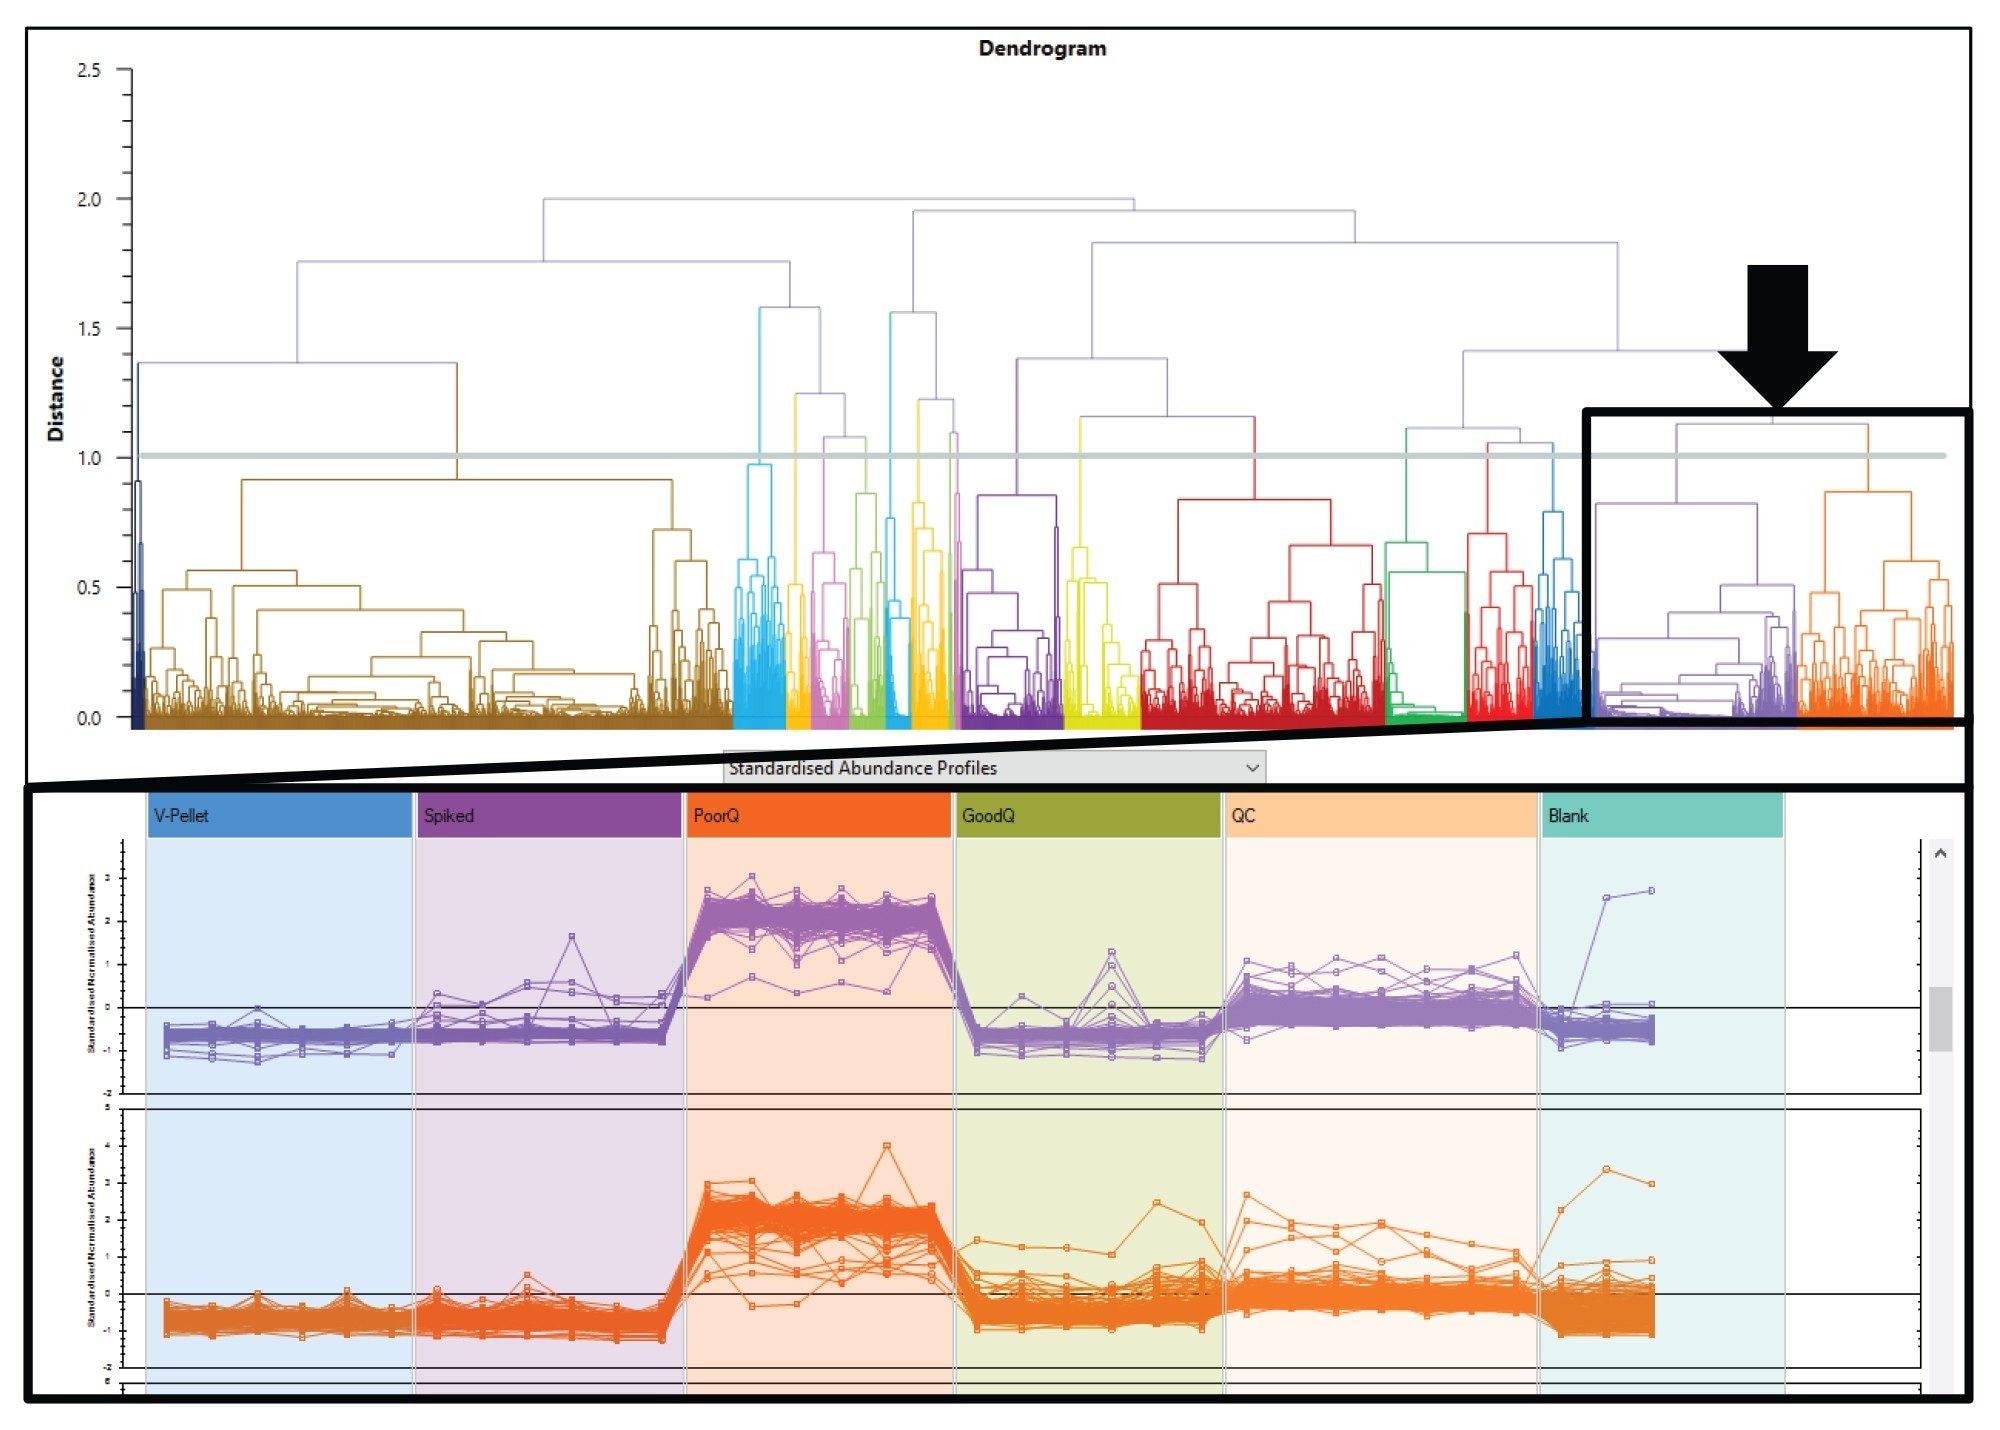The height and width of the screenshot is (1430, 2000).
Task: Click the vertical scrollbar thumb
Action: coord(1940,1018)
